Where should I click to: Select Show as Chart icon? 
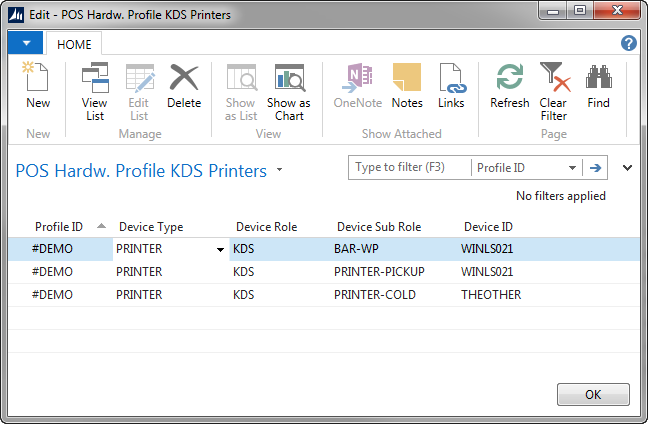289,90
